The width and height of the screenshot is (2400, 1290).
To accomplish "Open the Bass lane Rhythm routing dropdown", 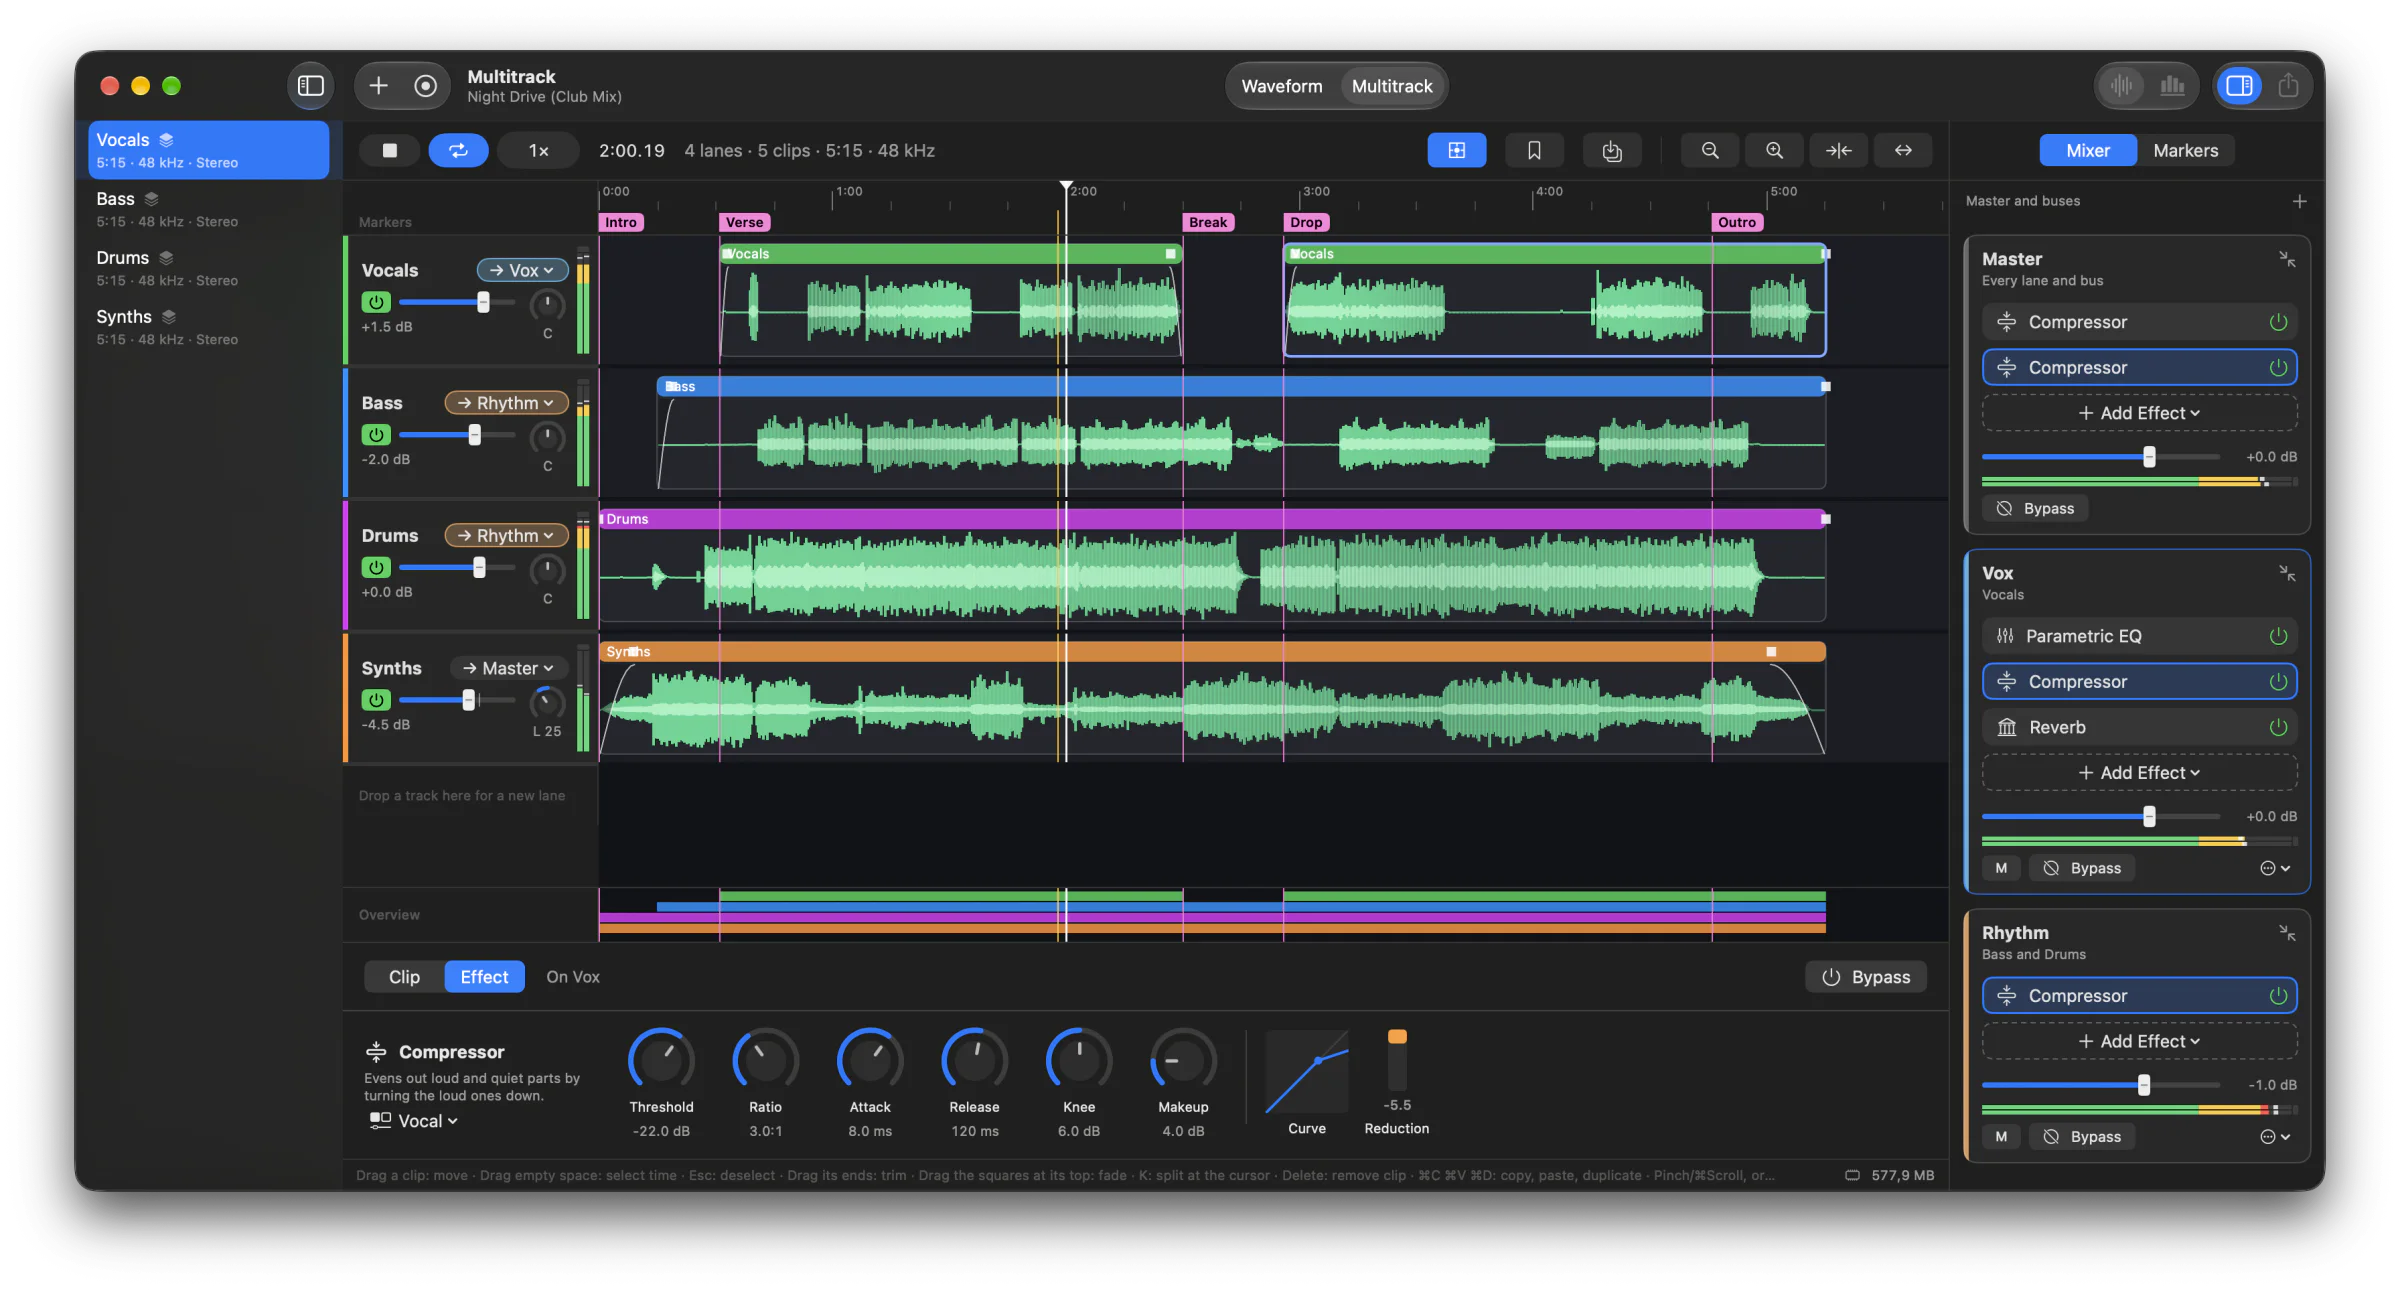I will coord(506,403).
